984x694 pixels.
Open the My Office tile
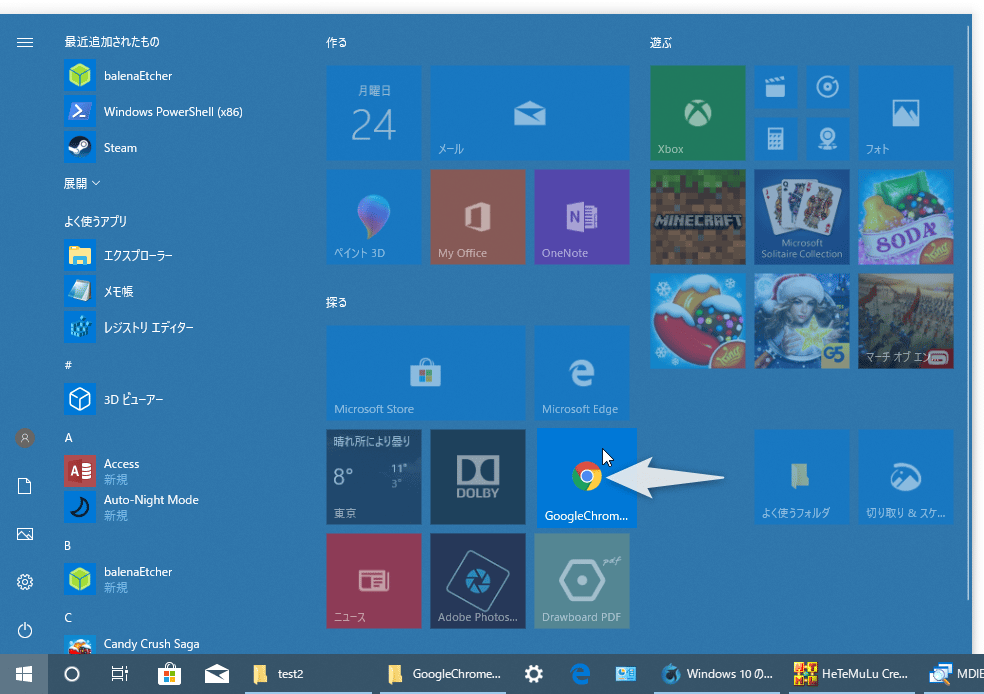coord(478,217)
